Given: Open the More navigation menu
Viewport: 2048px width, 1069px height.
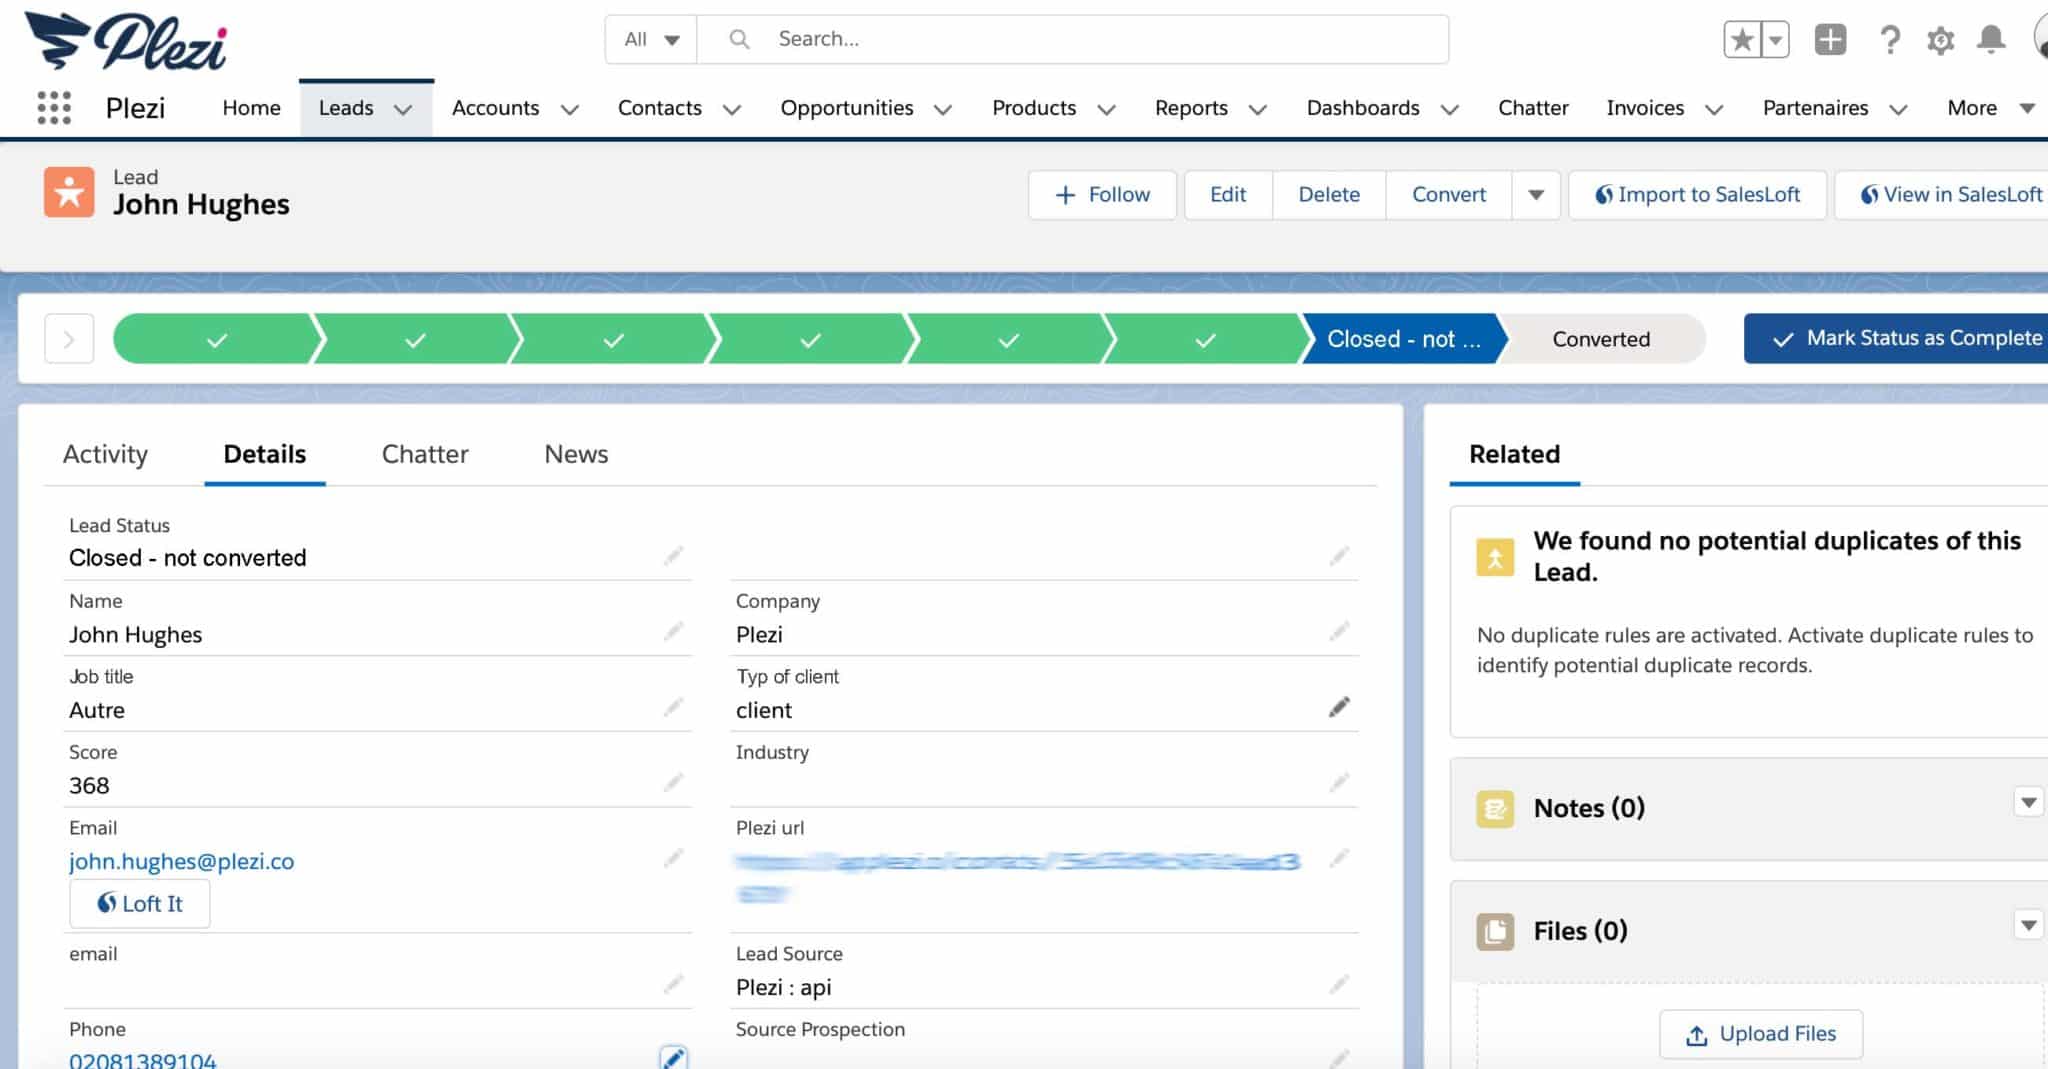Looking at the screenshot, I should coord(1989,108).
